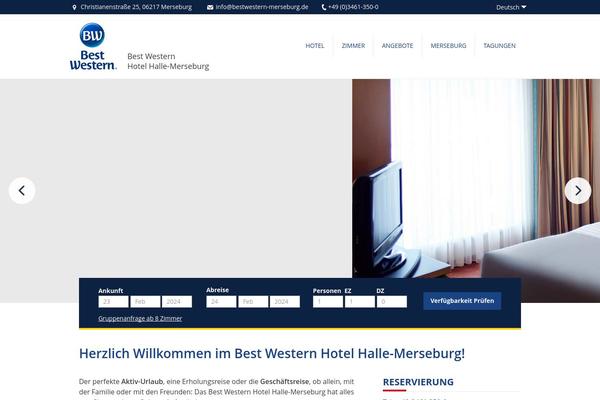Click the Abreise month field
600x400 pixels.
coord(253,302)
